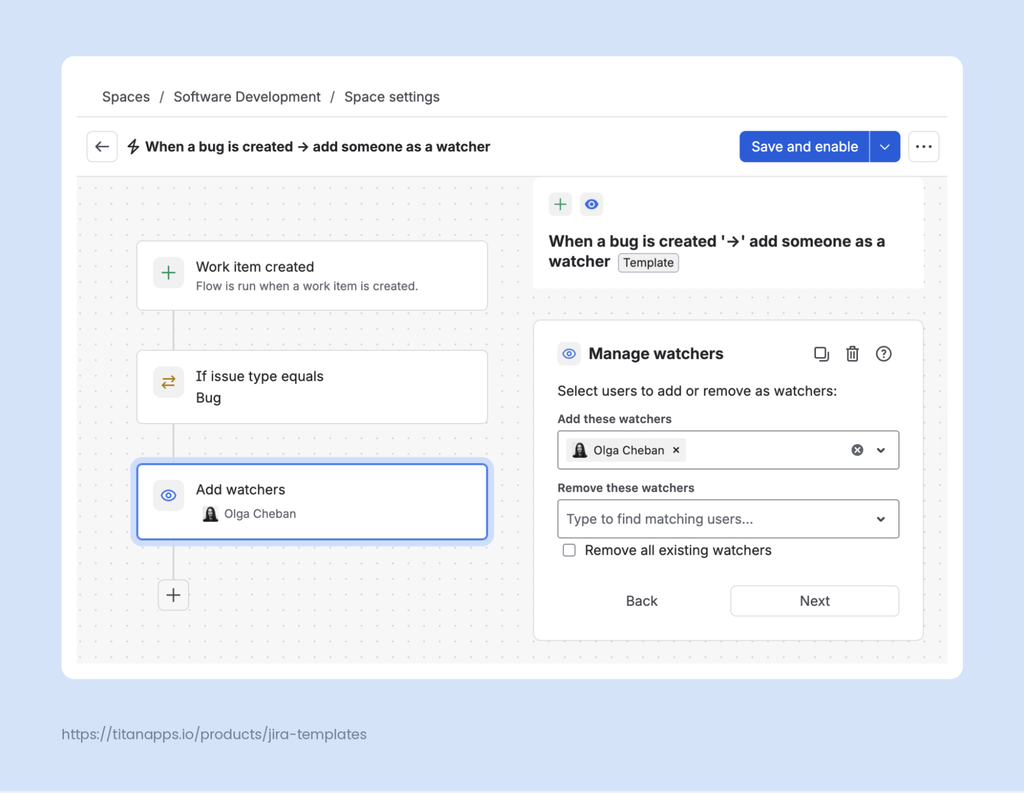Image resolution: width=1024 pixels, height=793 pixels.
Task: Click the summary panel rule title text
Action: click(716, 251)
